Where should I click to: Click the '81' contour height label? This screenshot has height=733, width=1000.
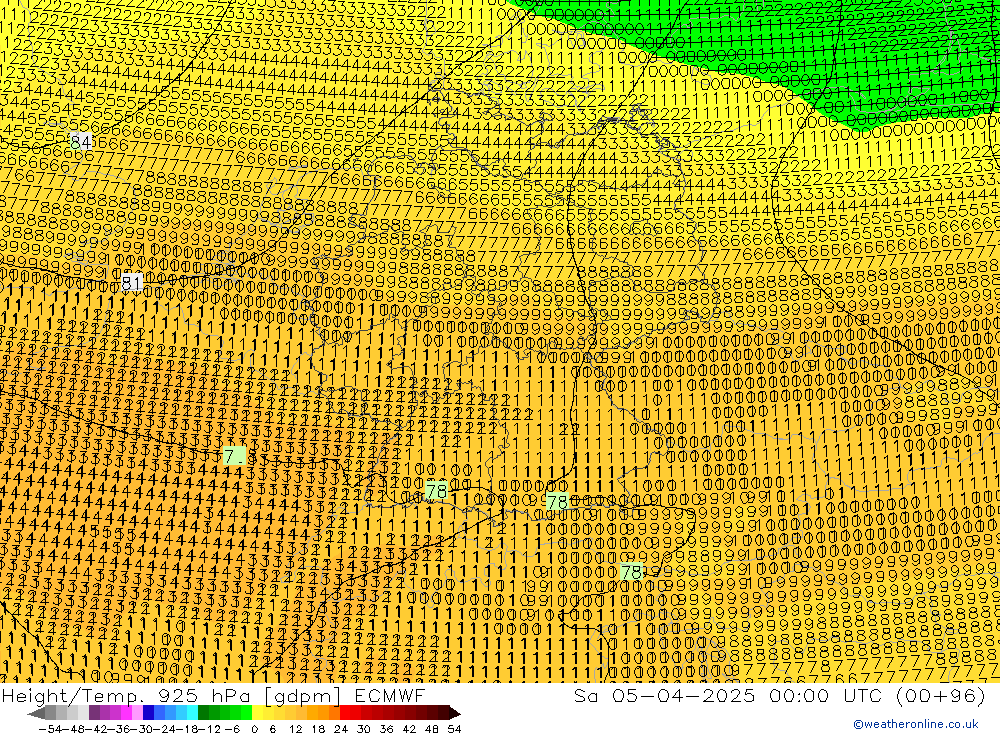pos(131,282)
